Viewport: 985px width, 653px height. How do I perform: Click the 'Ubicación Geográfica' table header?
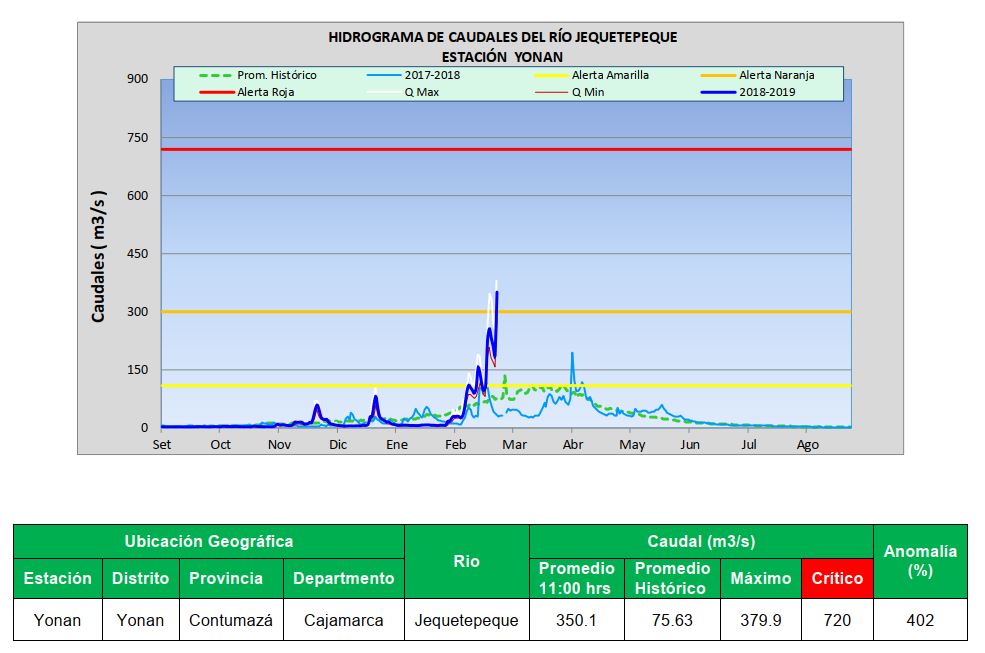click(x=208, y=542)
